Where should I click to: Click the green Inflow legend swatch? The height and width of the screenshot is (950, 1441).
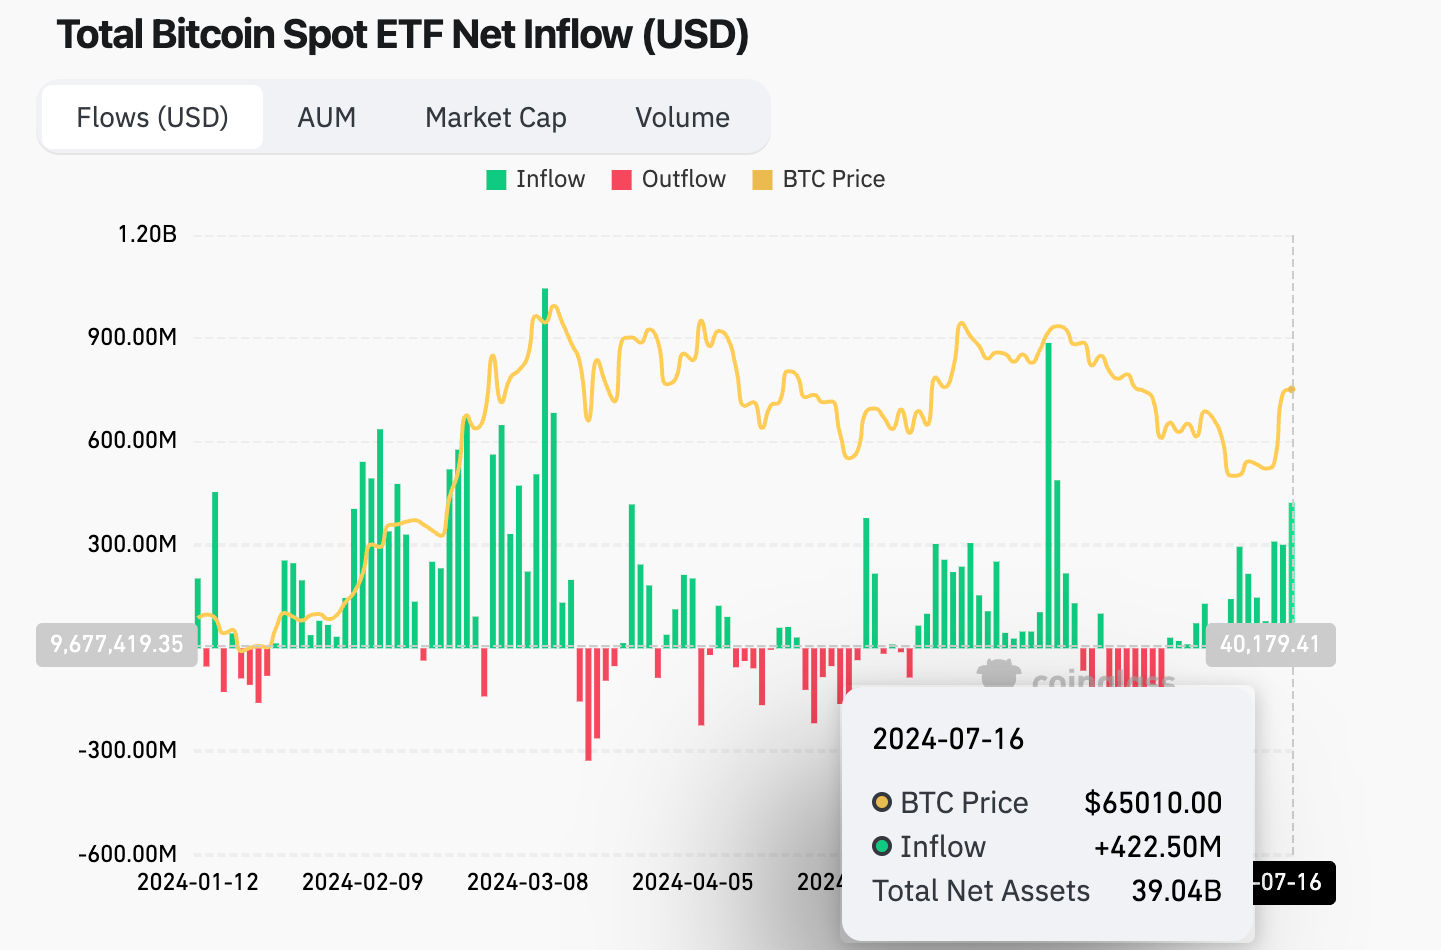click(x=495, y=179)
